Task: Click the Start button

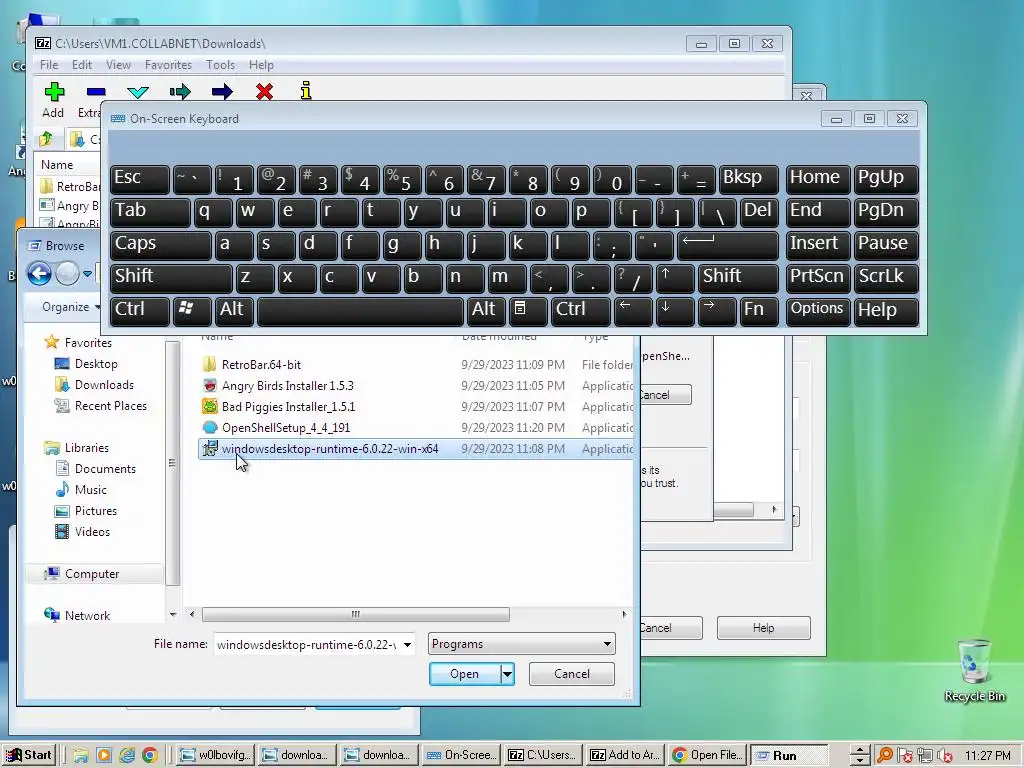Action: click(x=29, y=755)
